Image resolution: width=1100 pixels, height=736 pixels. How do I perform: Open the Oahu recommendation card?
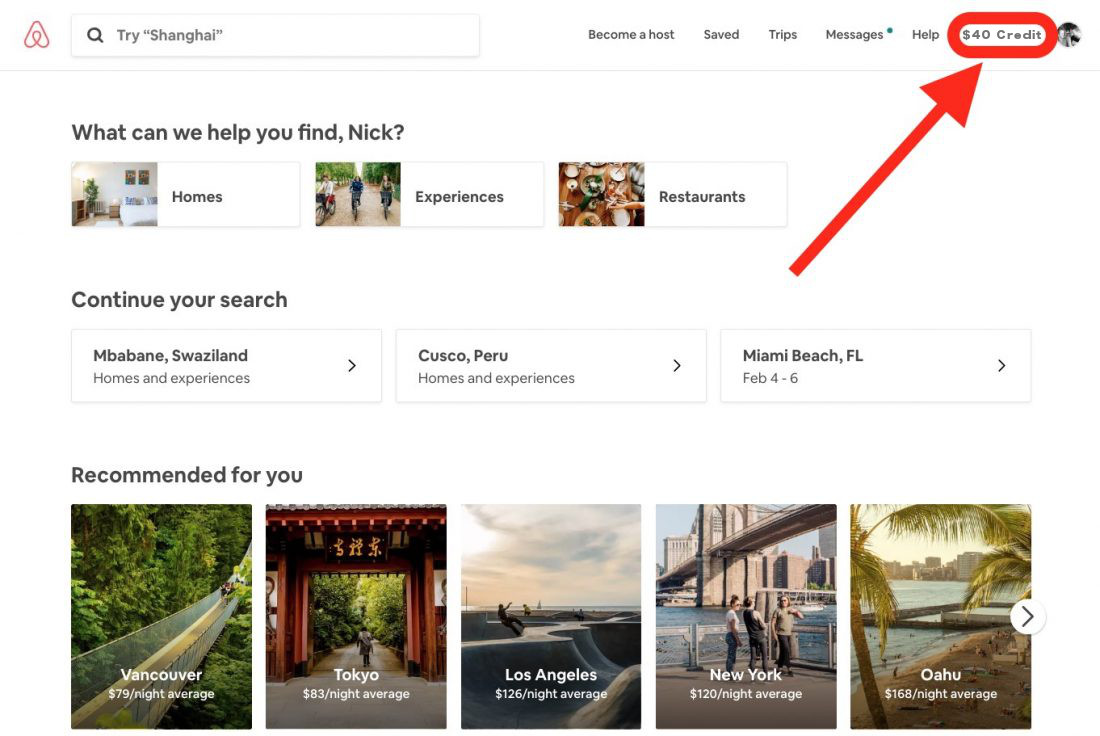(x=941, y=616)
